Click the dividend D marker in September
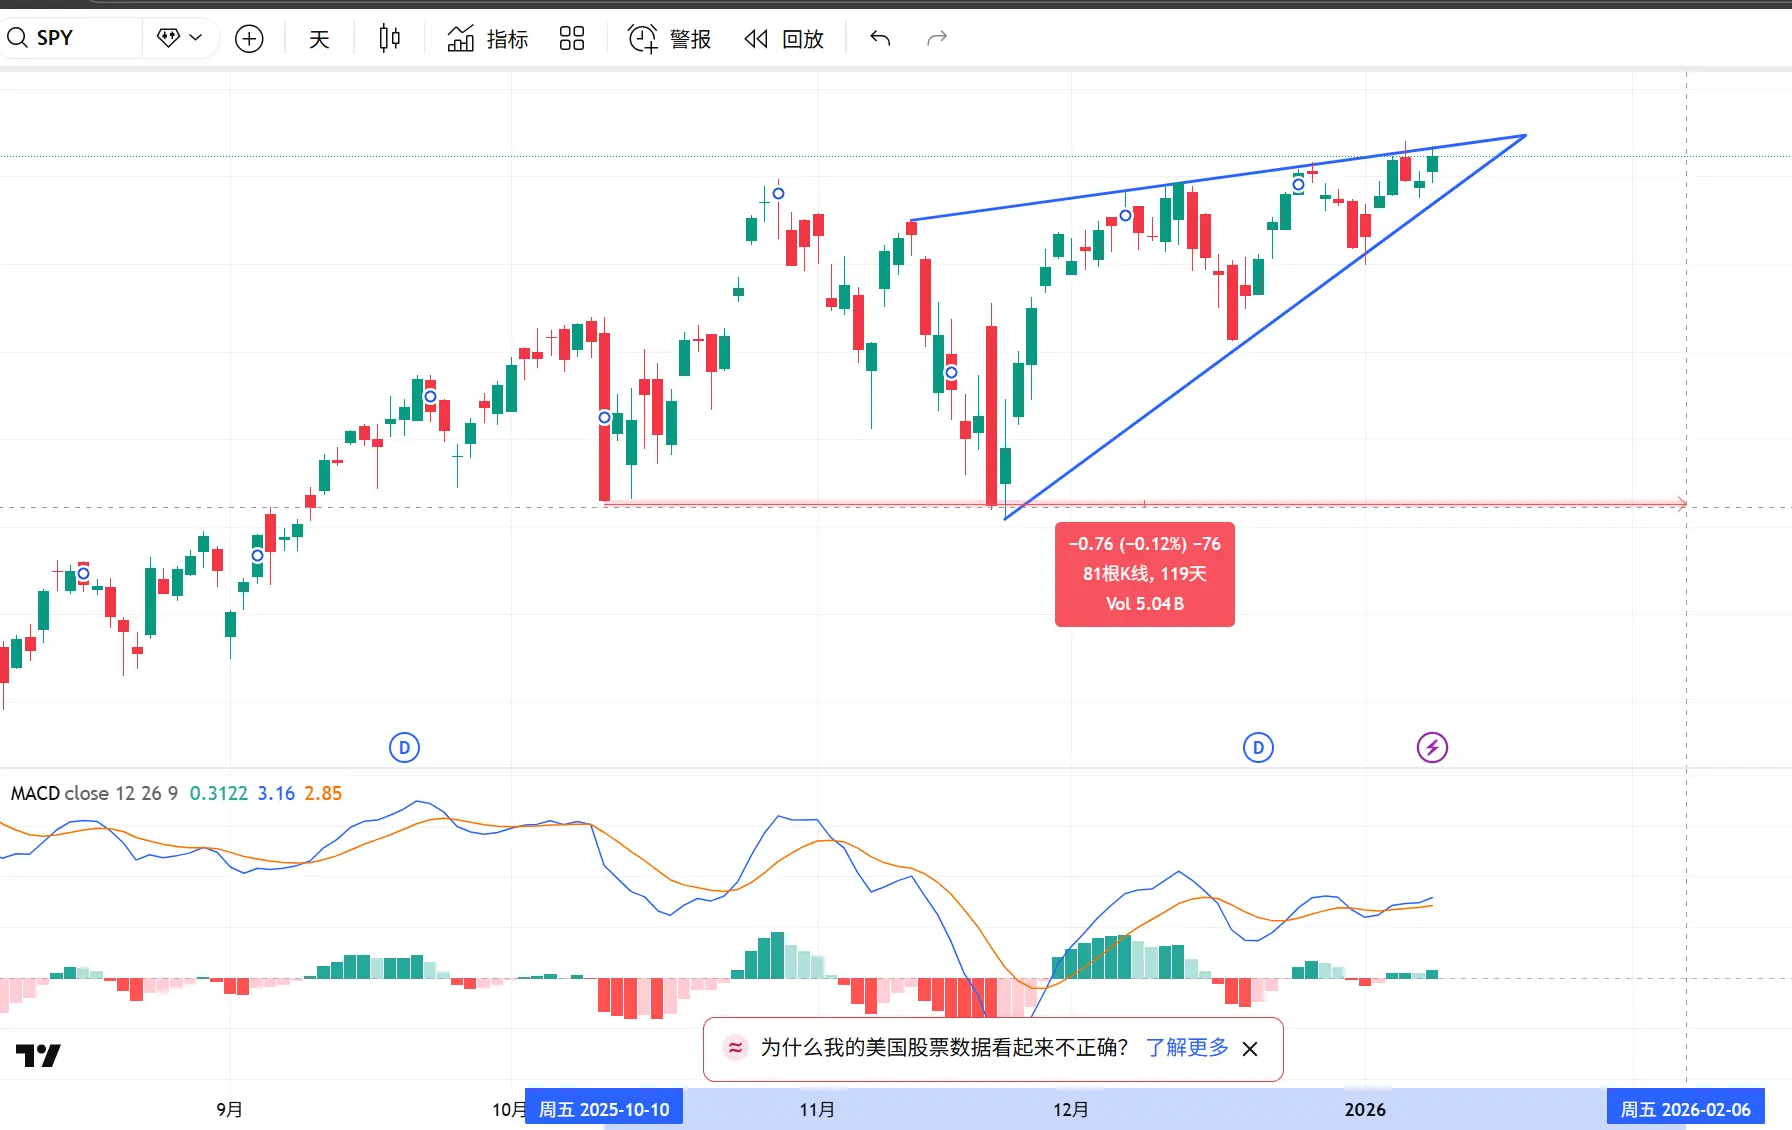 point(404,747)
